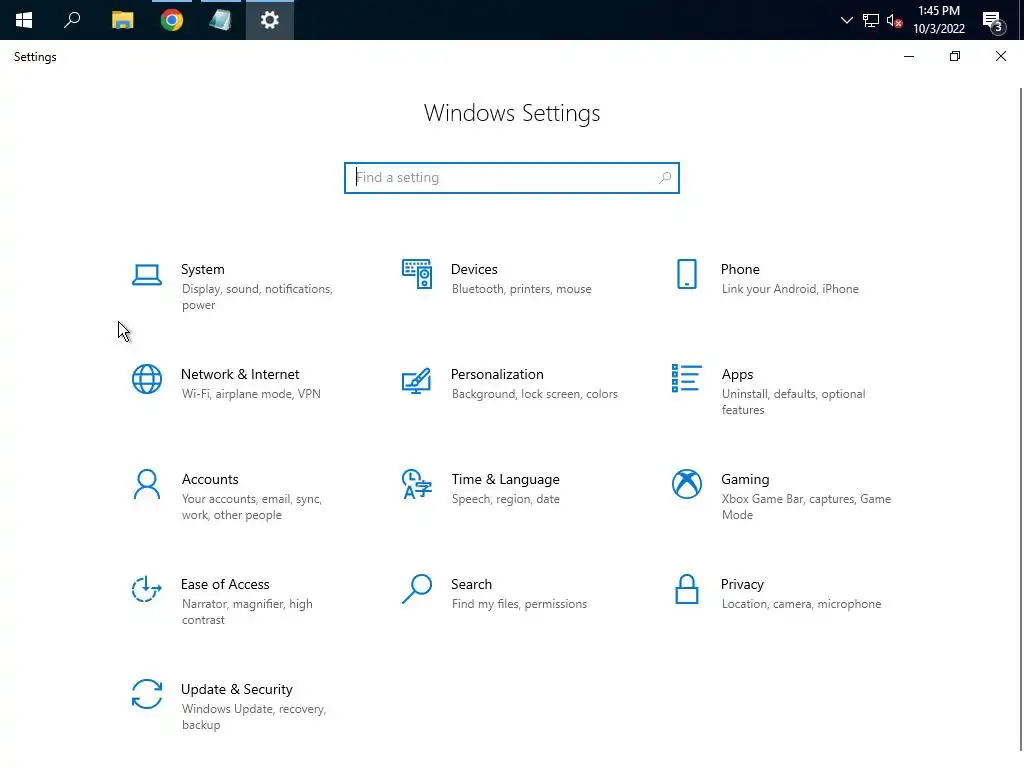Click the Time & Language heading
1024x768 pixels.
(505, 479)
